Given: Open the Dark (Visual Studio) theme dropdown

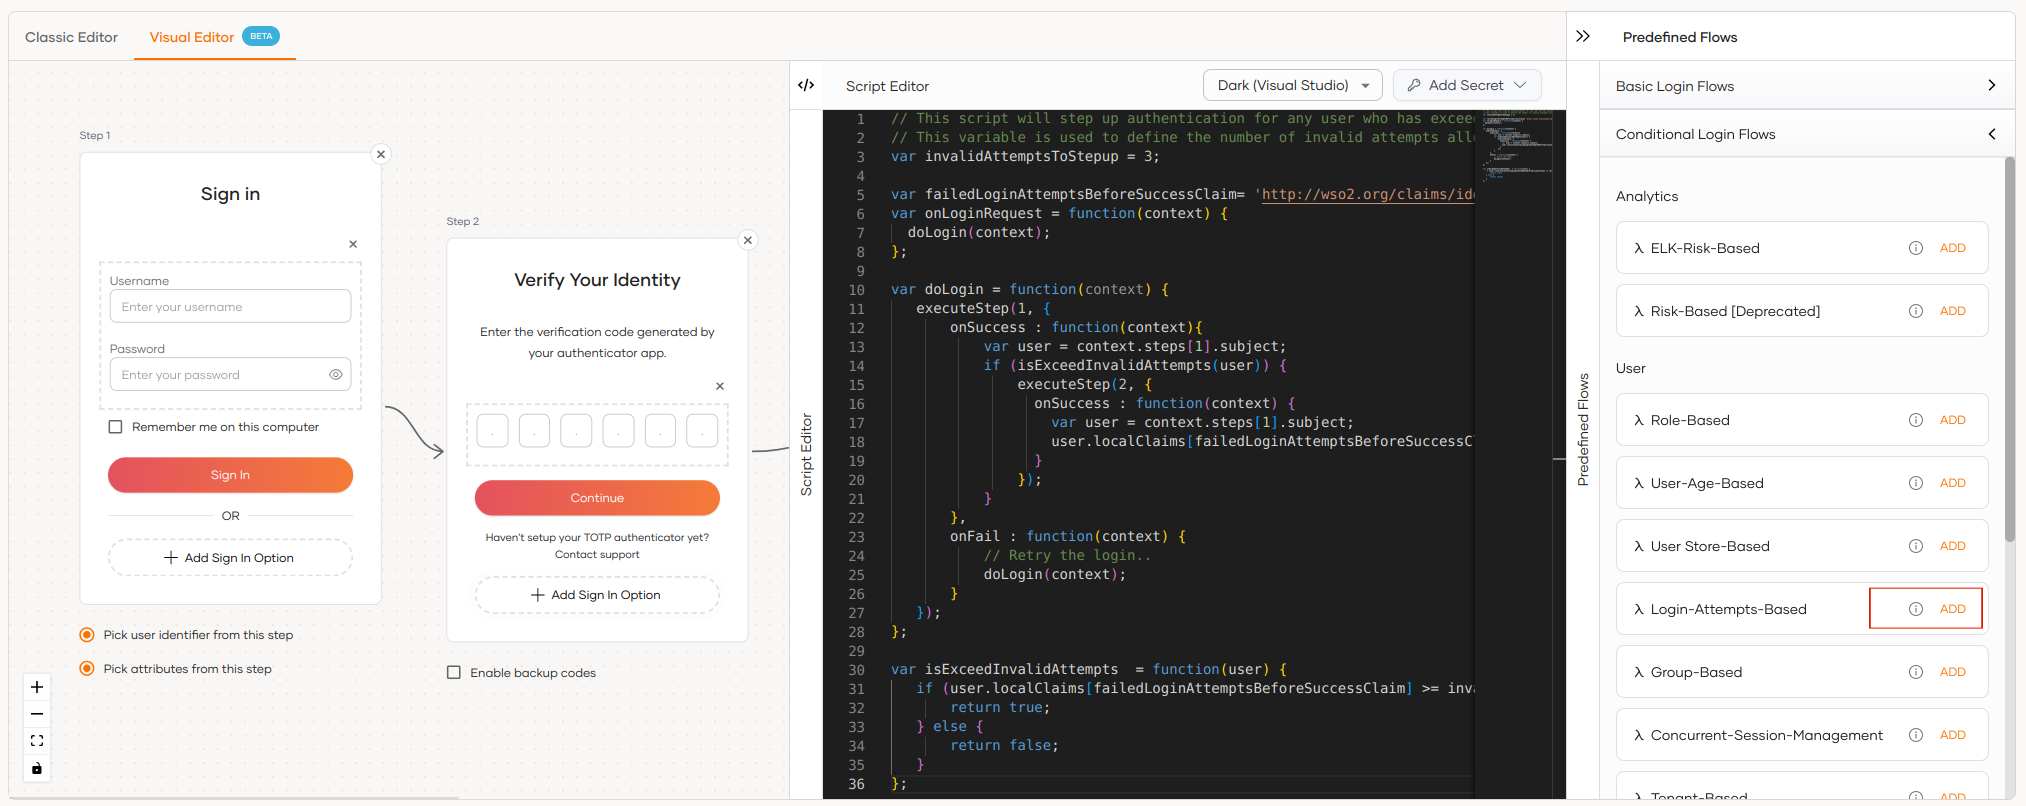Looking at the screenshot, I should 1292,85.
